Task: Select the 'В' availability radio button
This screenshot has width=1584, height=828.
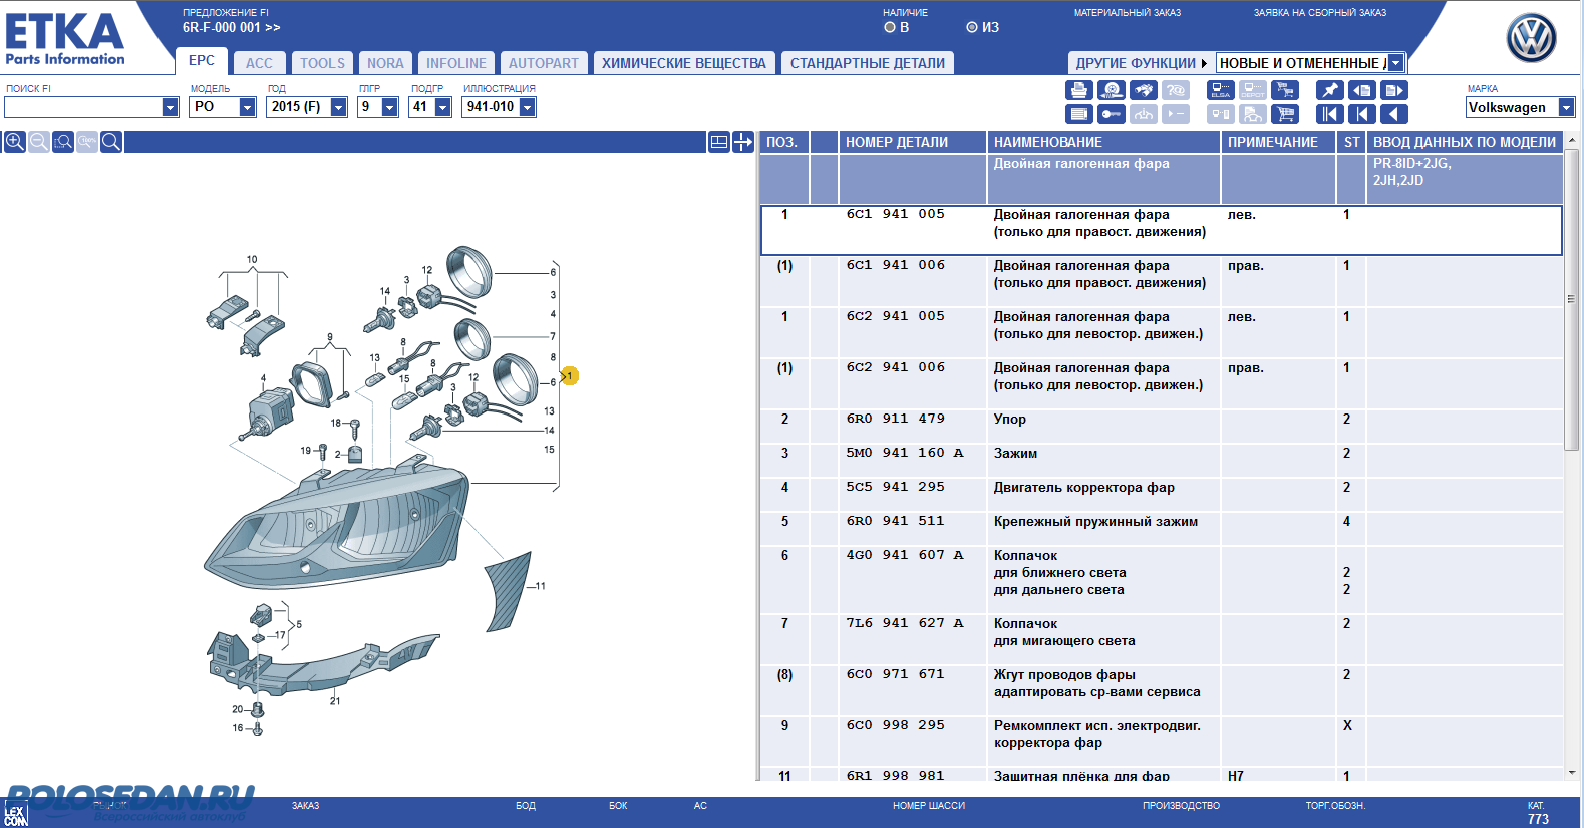Action: coord(890,28)
